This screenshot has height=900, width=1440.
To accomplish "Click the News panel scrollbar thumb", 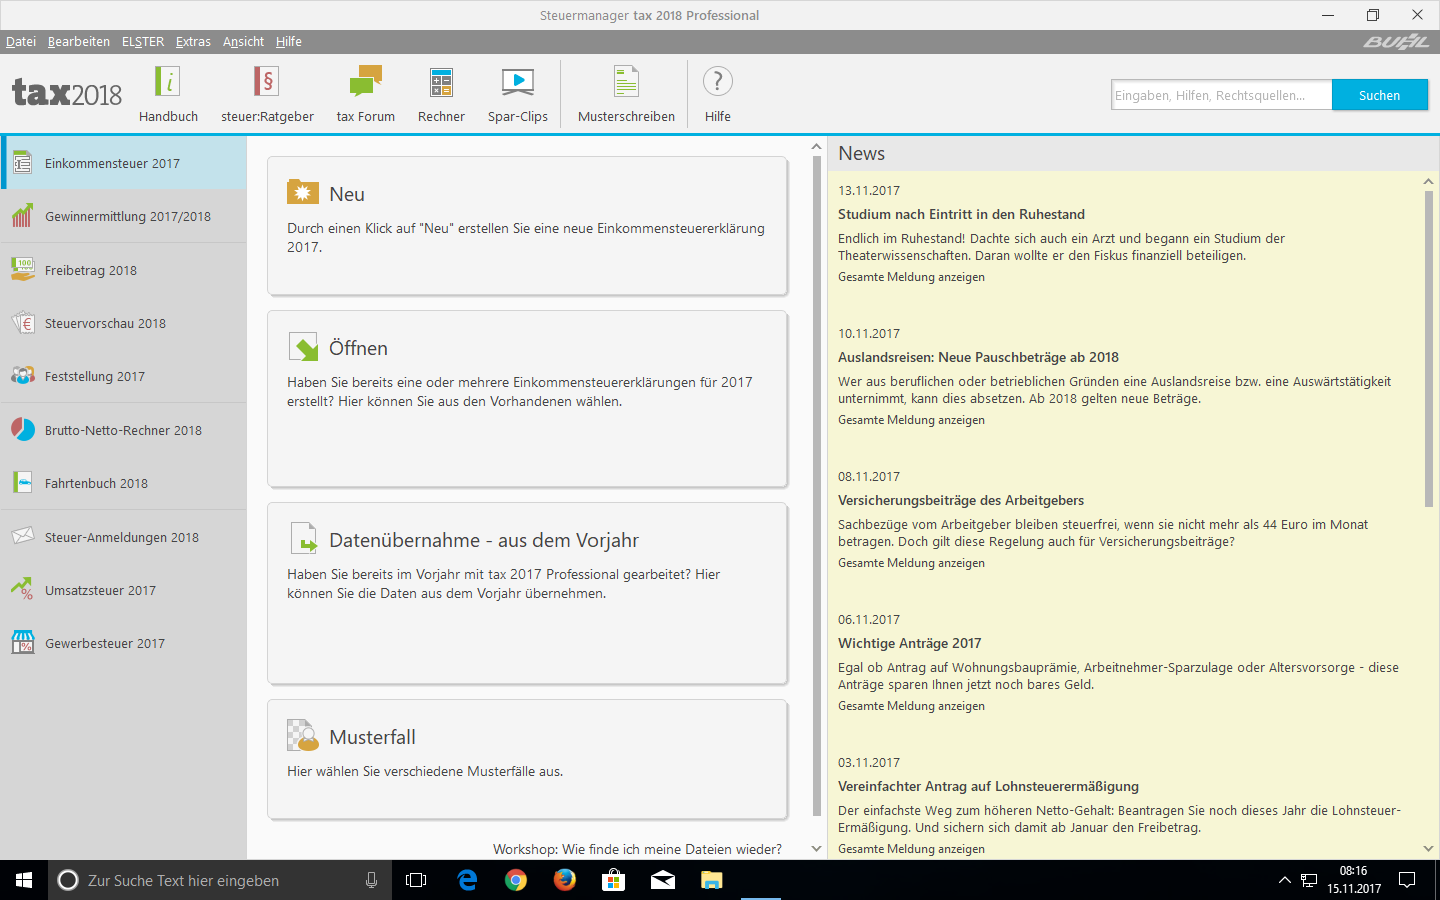I will click(1428, 348).
